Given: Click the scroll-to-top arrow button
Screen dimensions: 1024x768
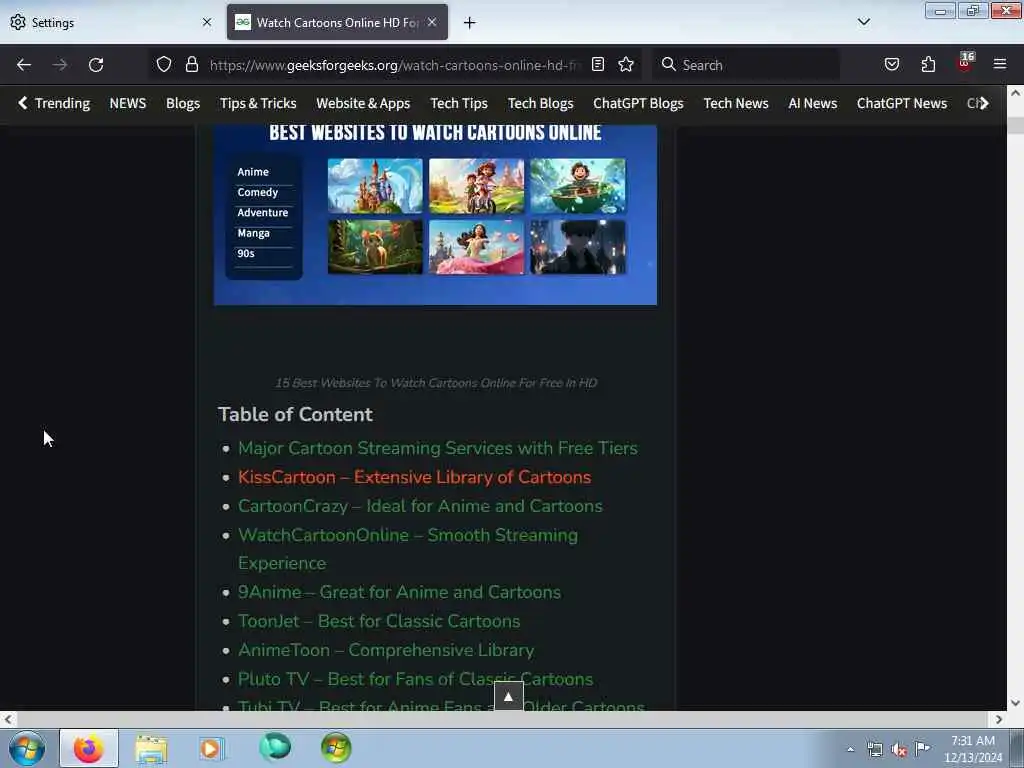Looking at the screenshot, I should tap(509, 696).
